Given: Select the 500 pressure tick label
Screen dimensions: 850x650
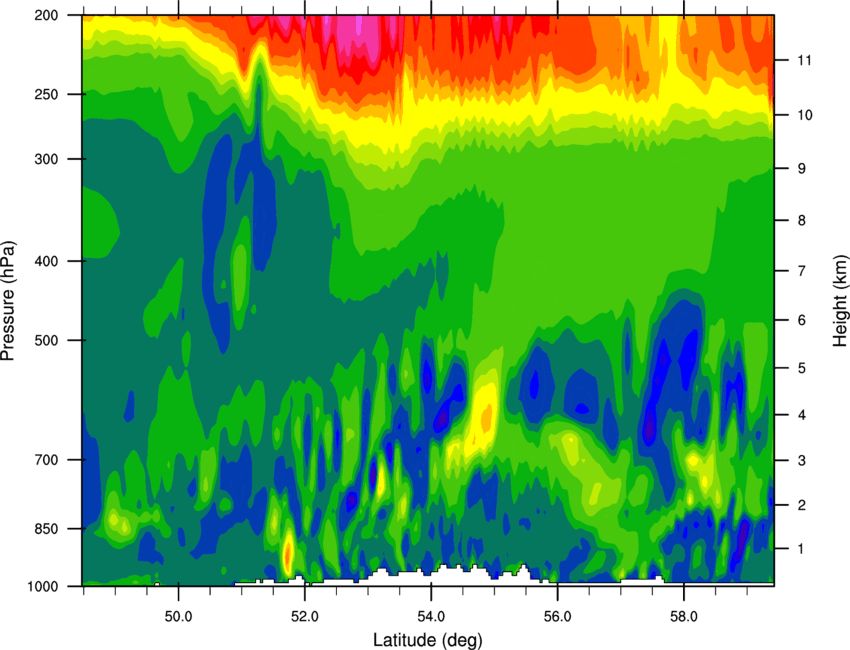Looking at the screenshot, I should [47, 340].
